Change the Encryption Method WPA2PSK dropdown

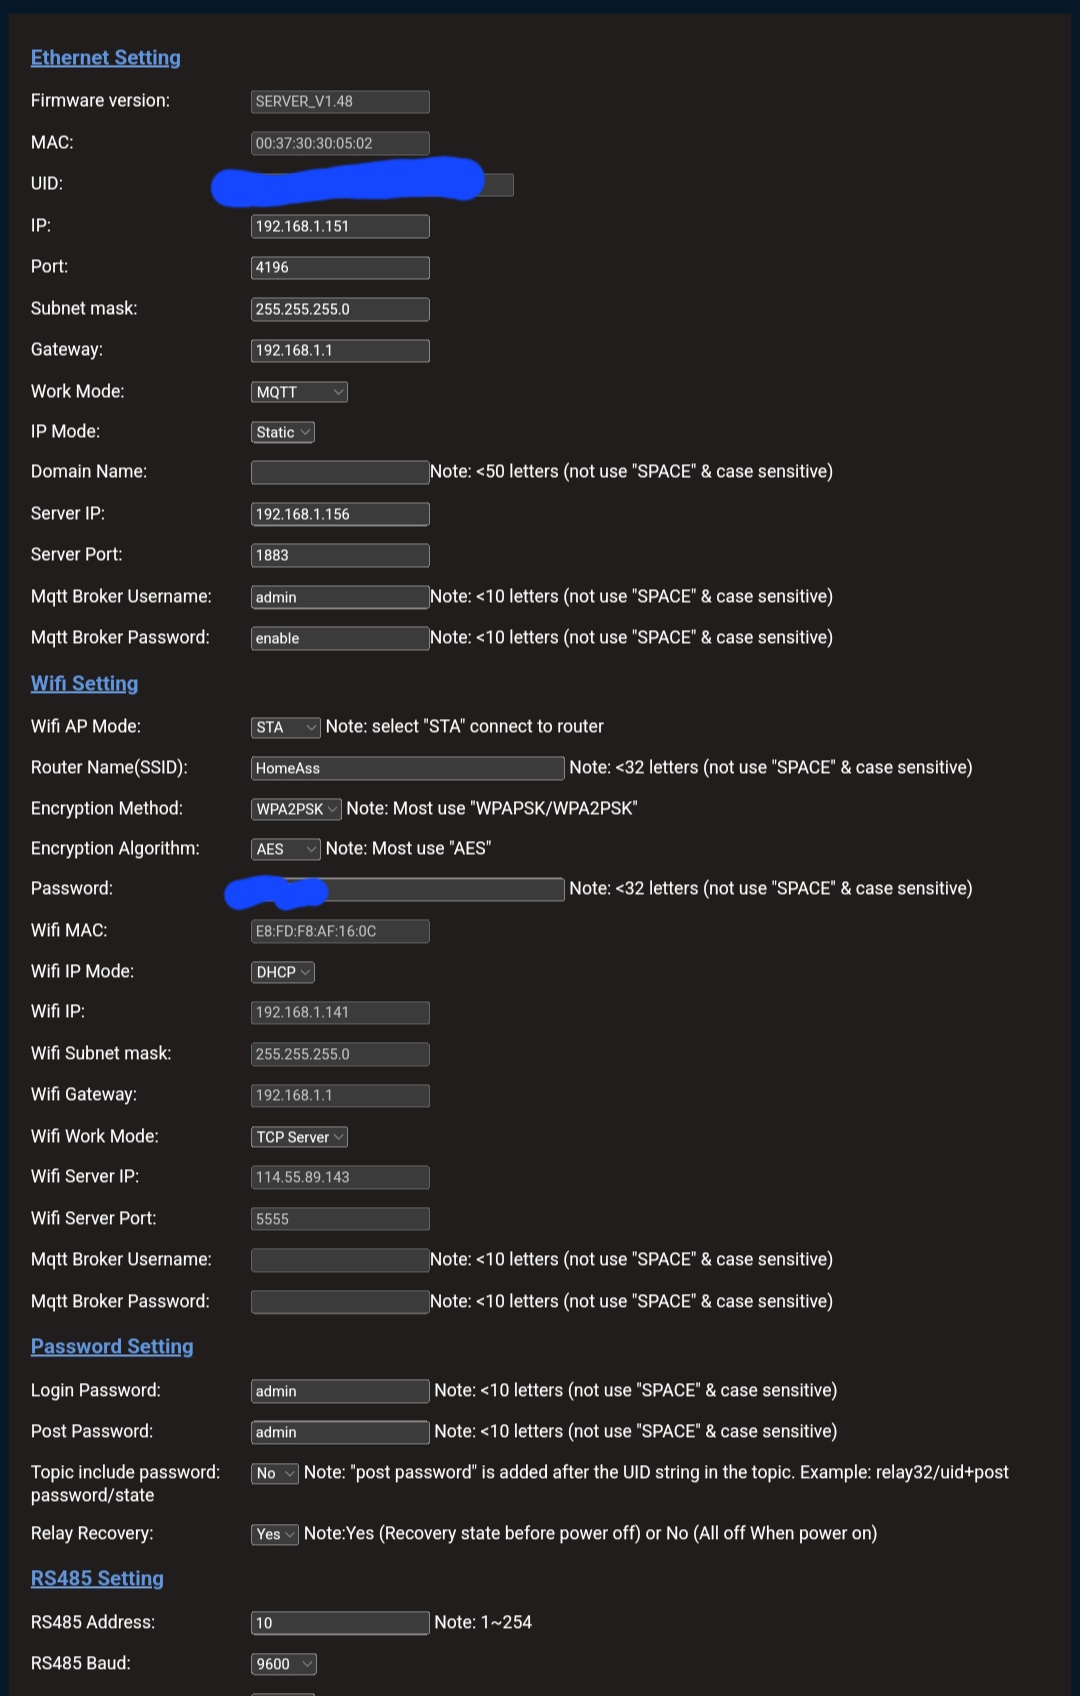296,809
